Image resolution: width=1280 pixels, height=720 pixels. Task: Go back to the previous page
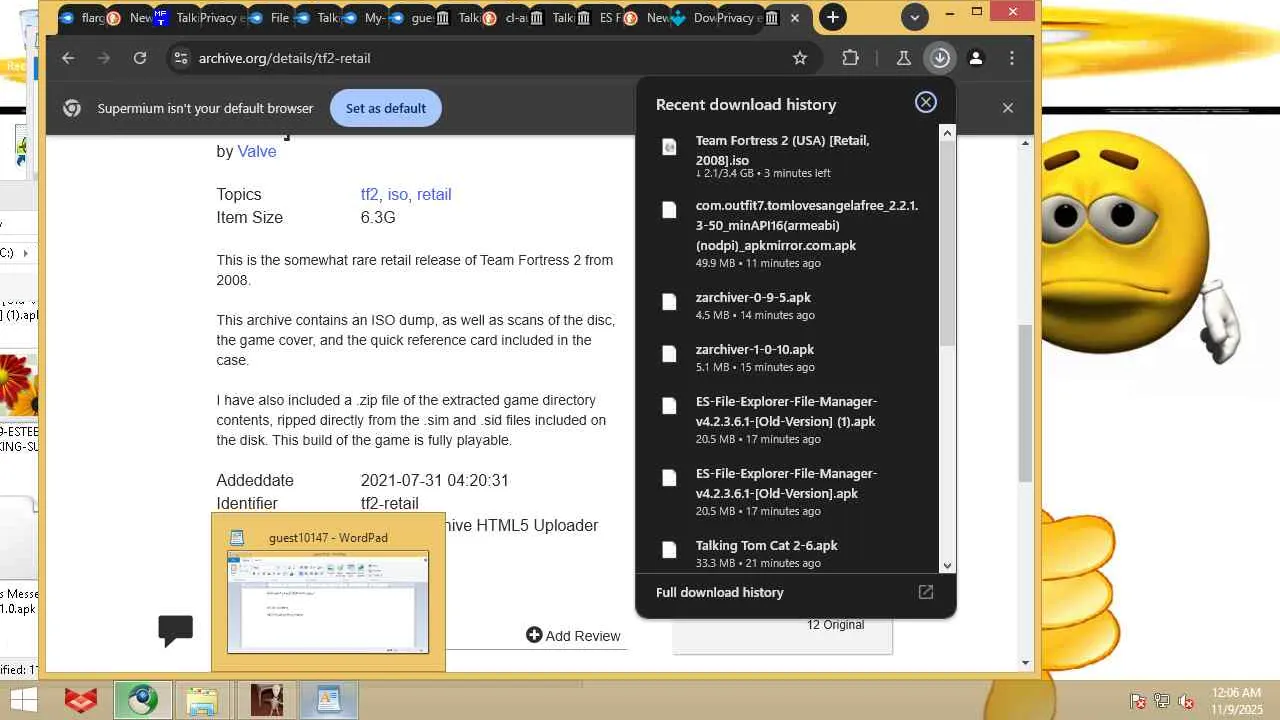tap(68, 58)
